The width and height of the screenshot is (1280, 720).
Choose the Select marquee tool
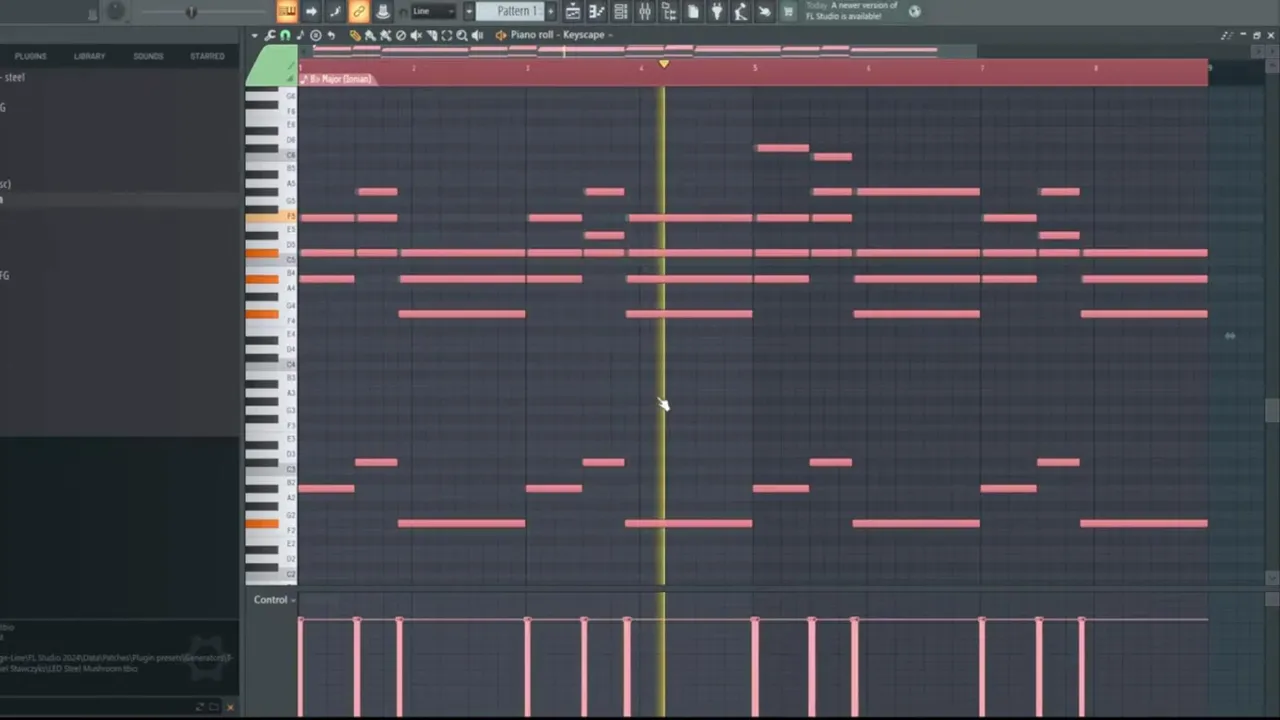[447, 35]
